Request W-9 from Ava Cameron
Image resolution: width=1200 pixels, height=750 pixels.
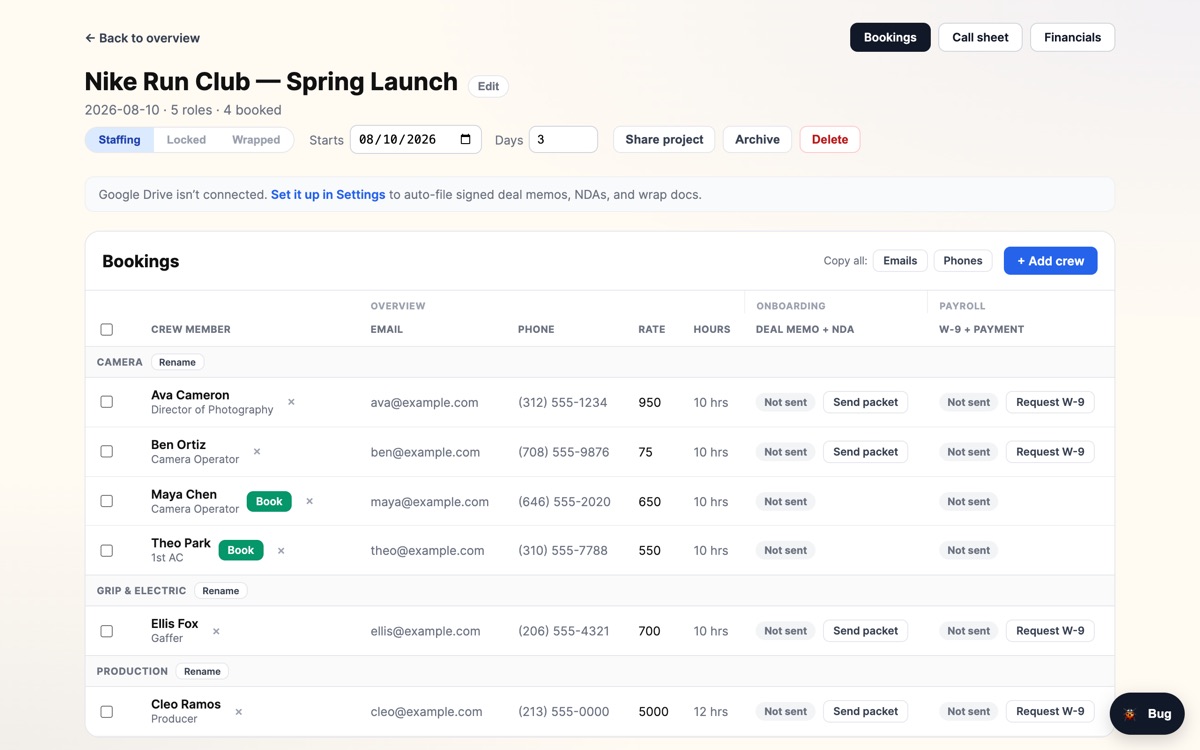pyautogui.click(x=1050, y=402)
